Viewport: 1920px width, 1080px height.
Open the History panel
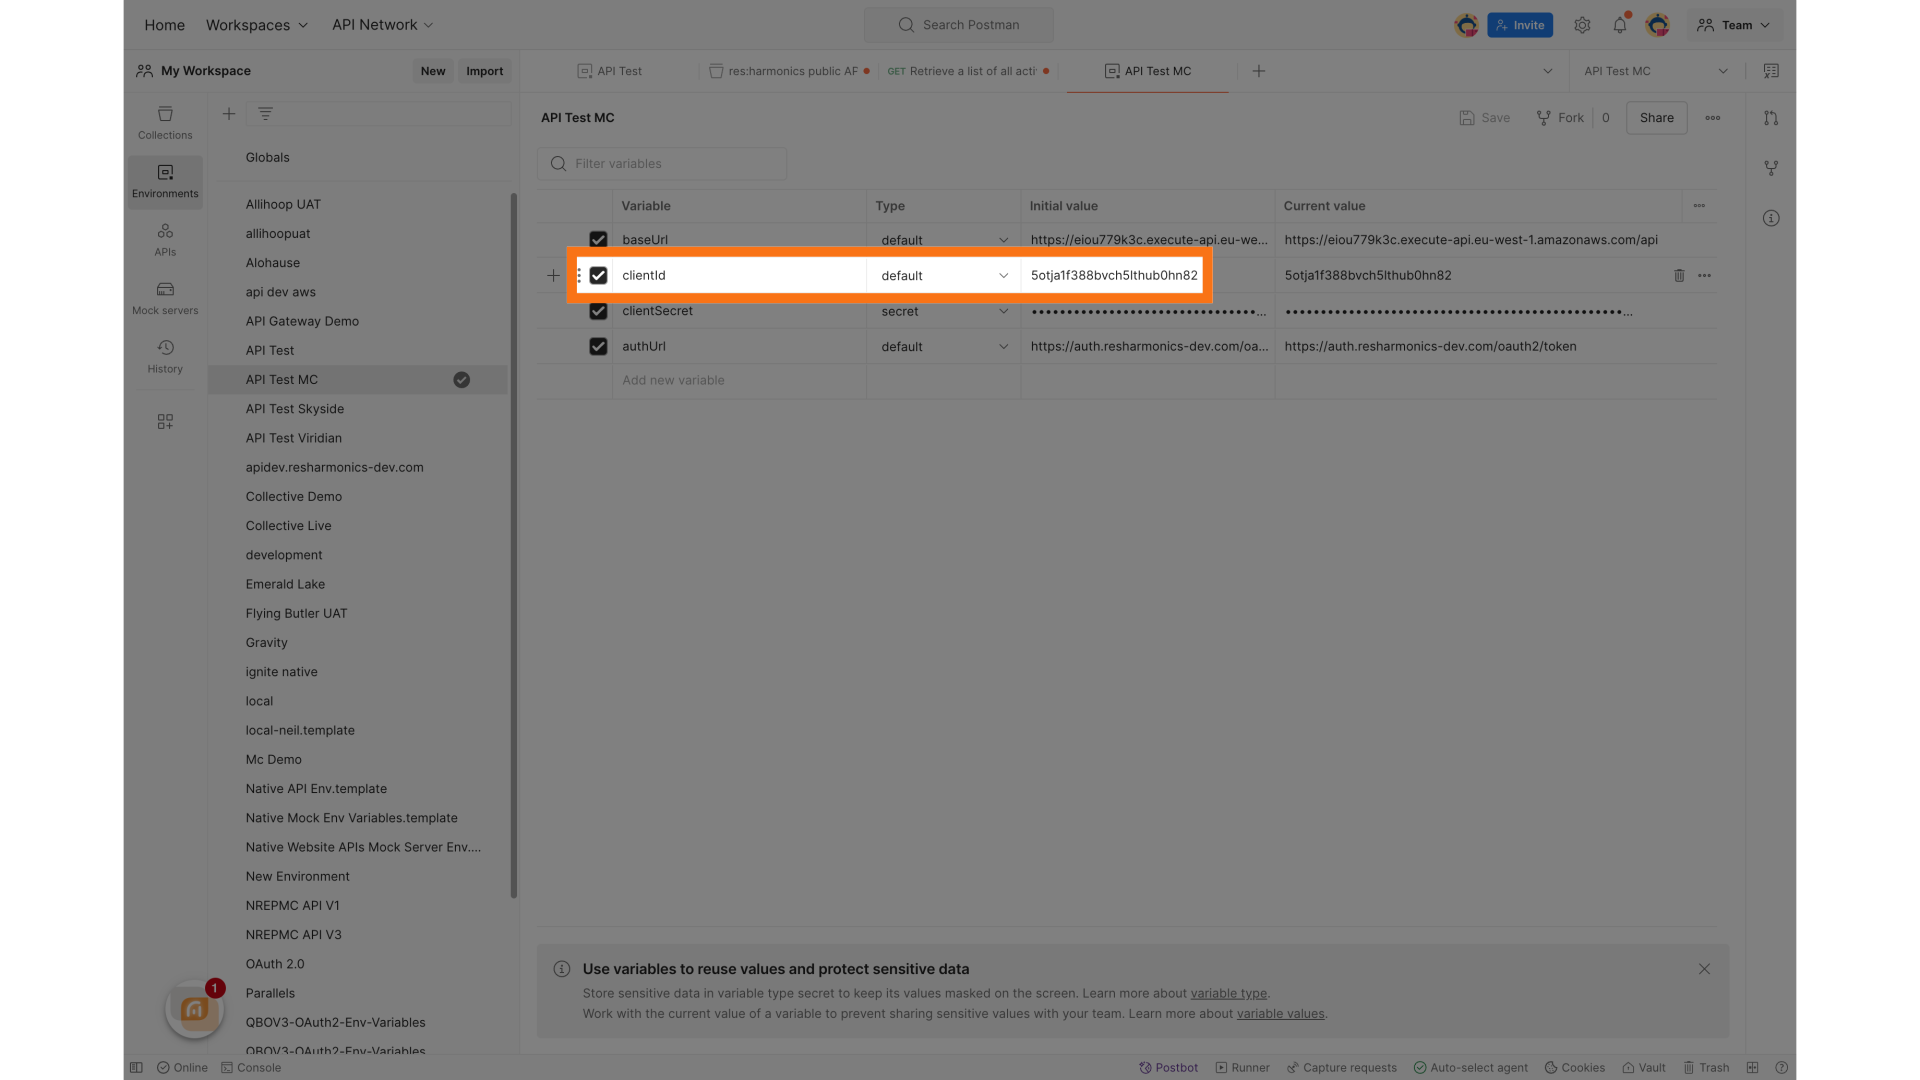[x=165, y=356]
